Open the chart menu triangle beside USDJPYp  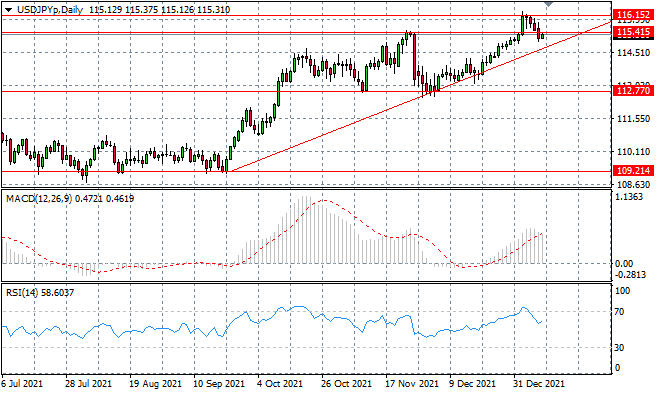coord(8,10)
